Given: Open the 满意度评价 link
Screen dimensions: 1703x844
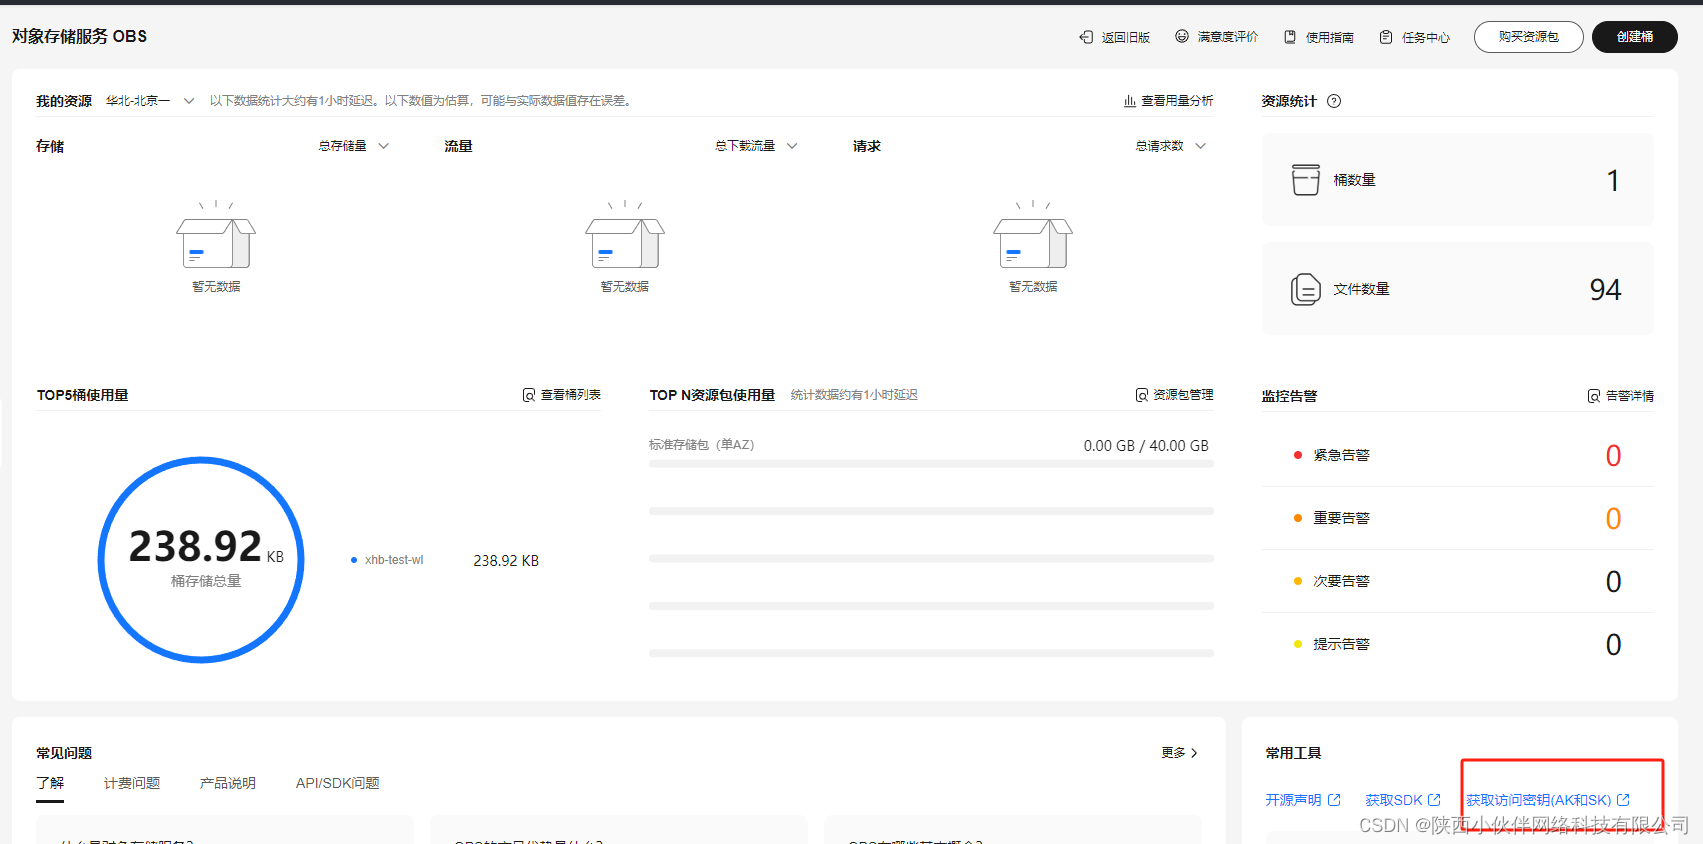Looking at the screenshot, I should tap(1228, 37).
